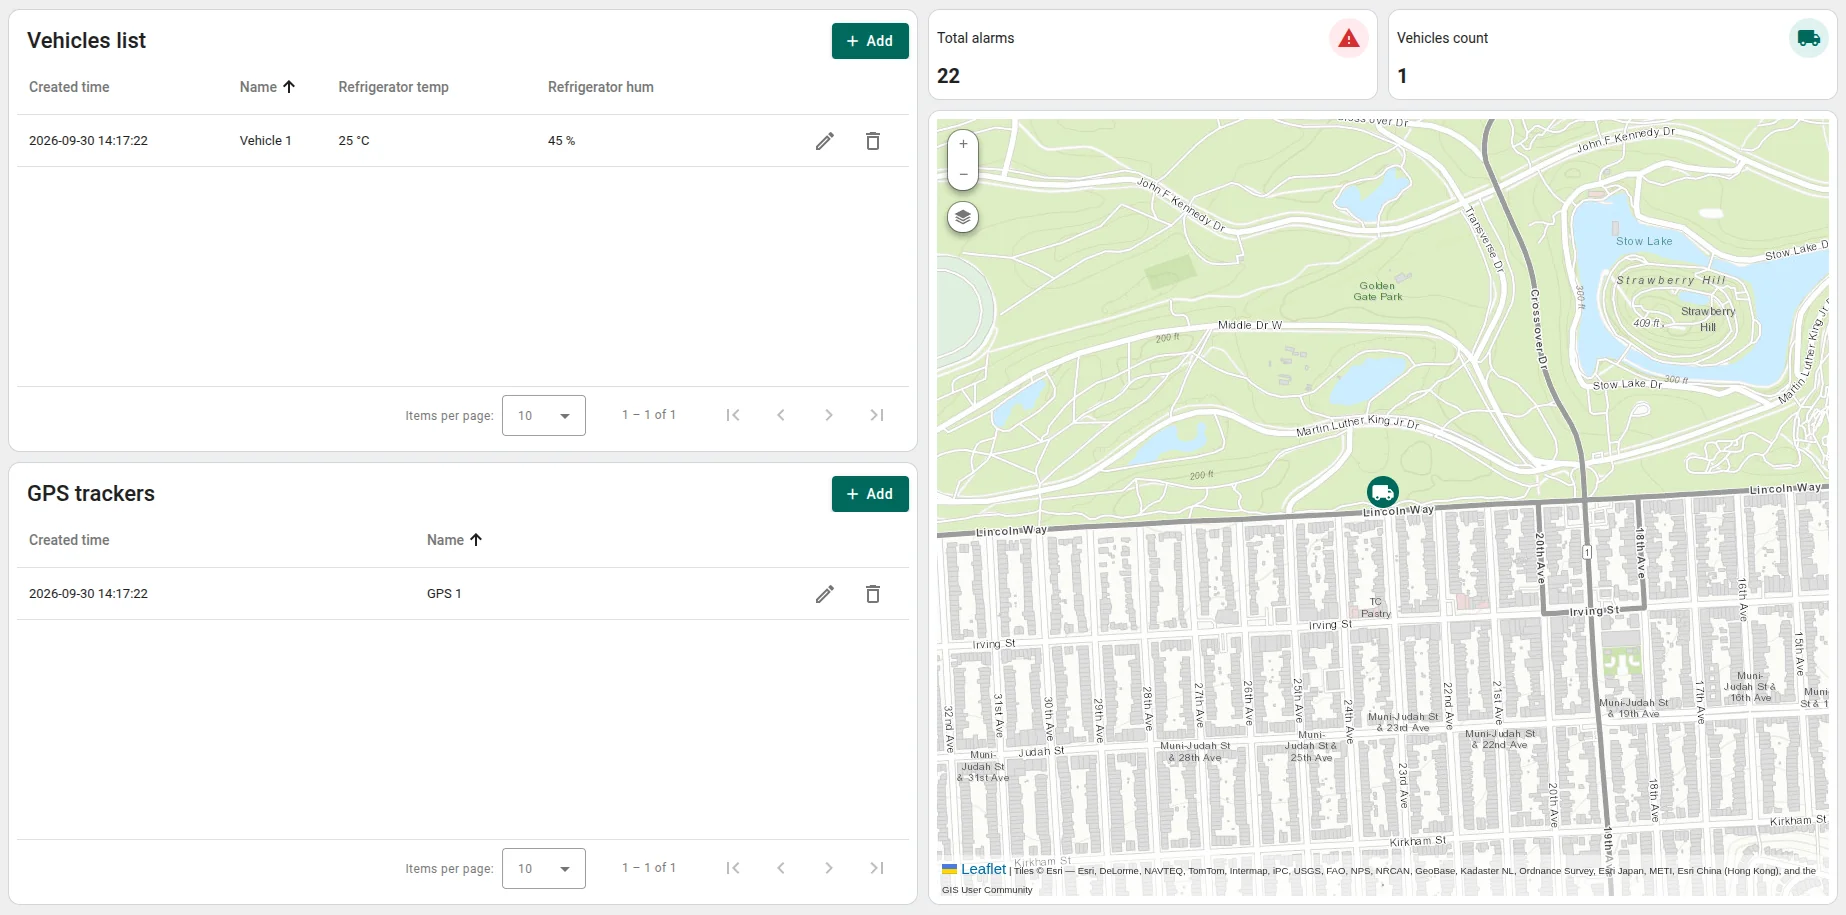The image size is (1846, 915).
Task: Select the truck marker on Lincoln Way
Action: click(1383, 492)
